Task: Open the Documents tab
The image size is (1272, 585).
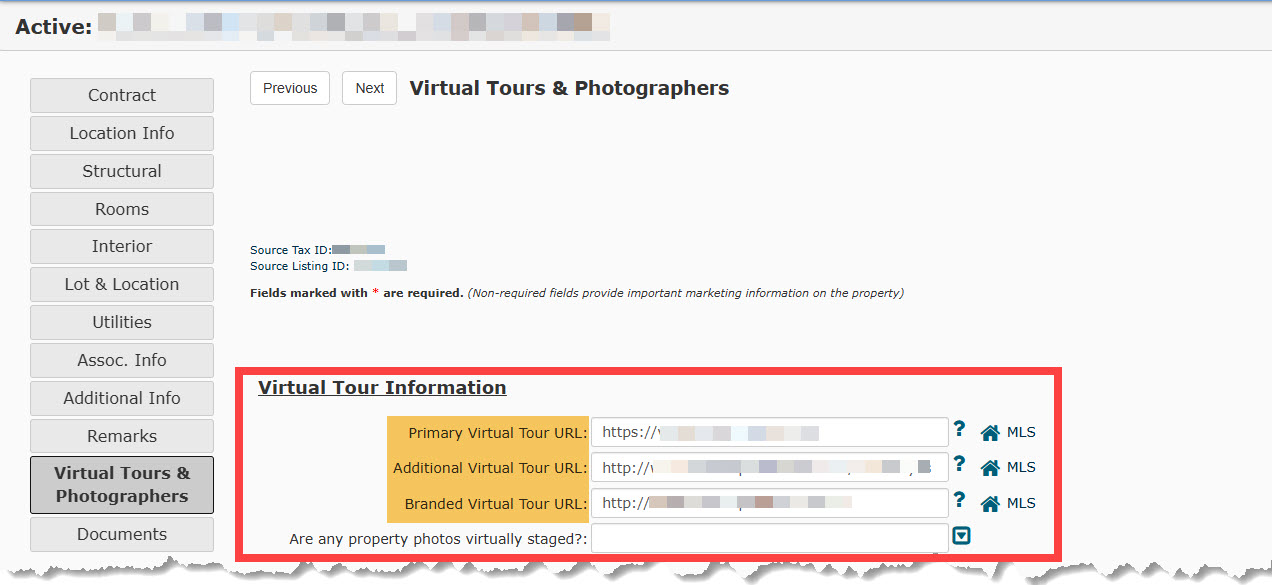Action: pos(122,534)
